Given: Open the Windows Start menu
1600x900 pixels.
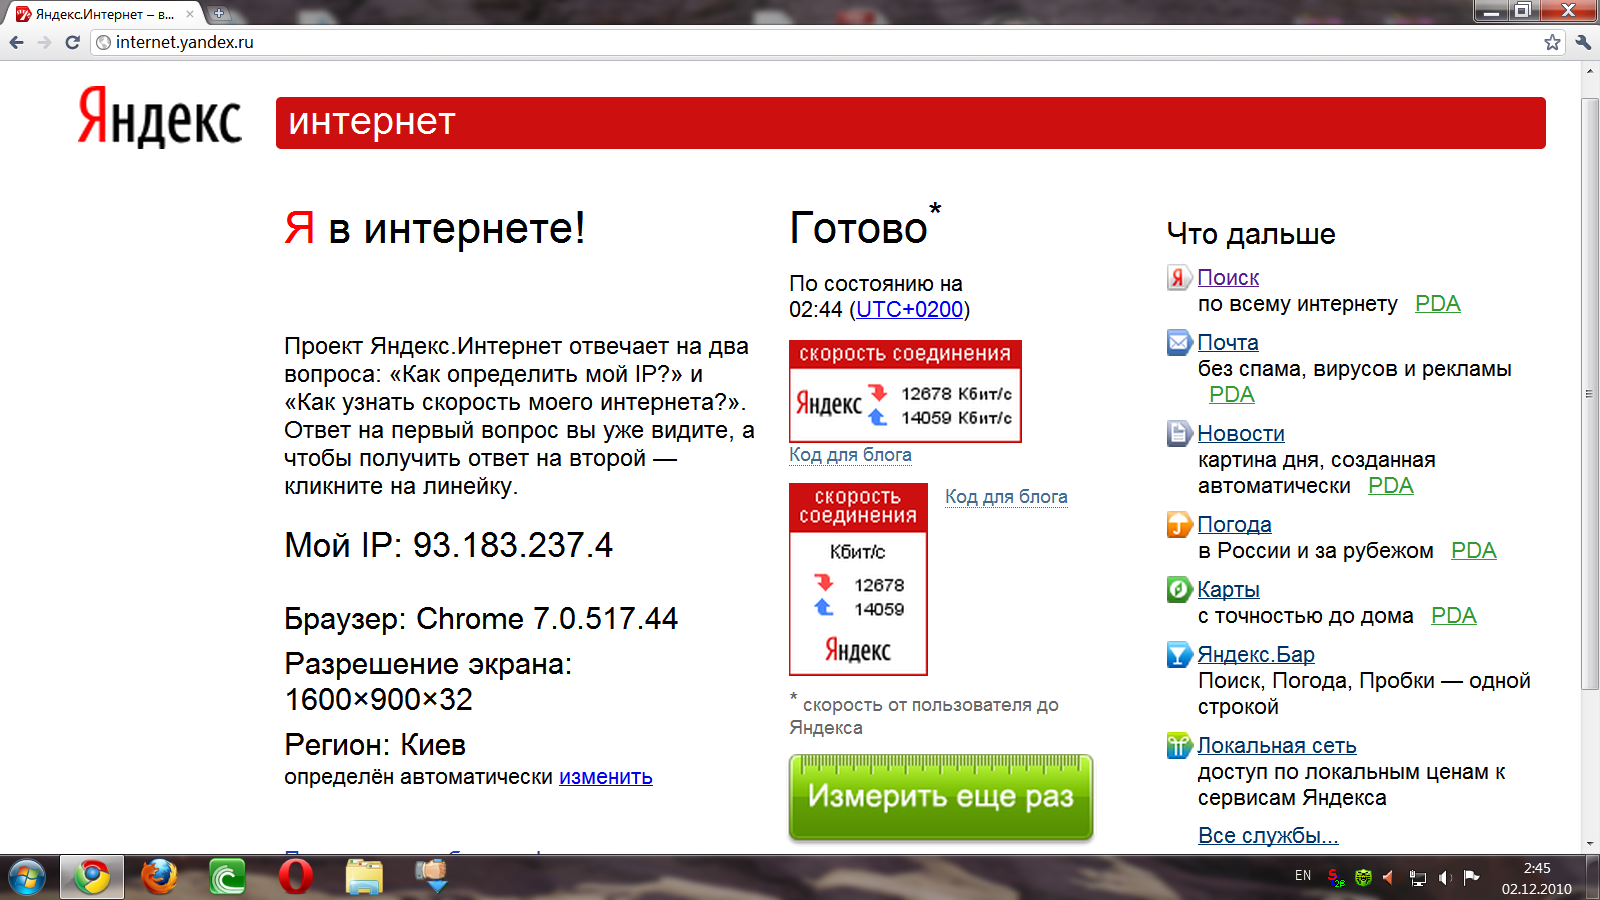Looking at the screenshot, I should tap(26, 878).
